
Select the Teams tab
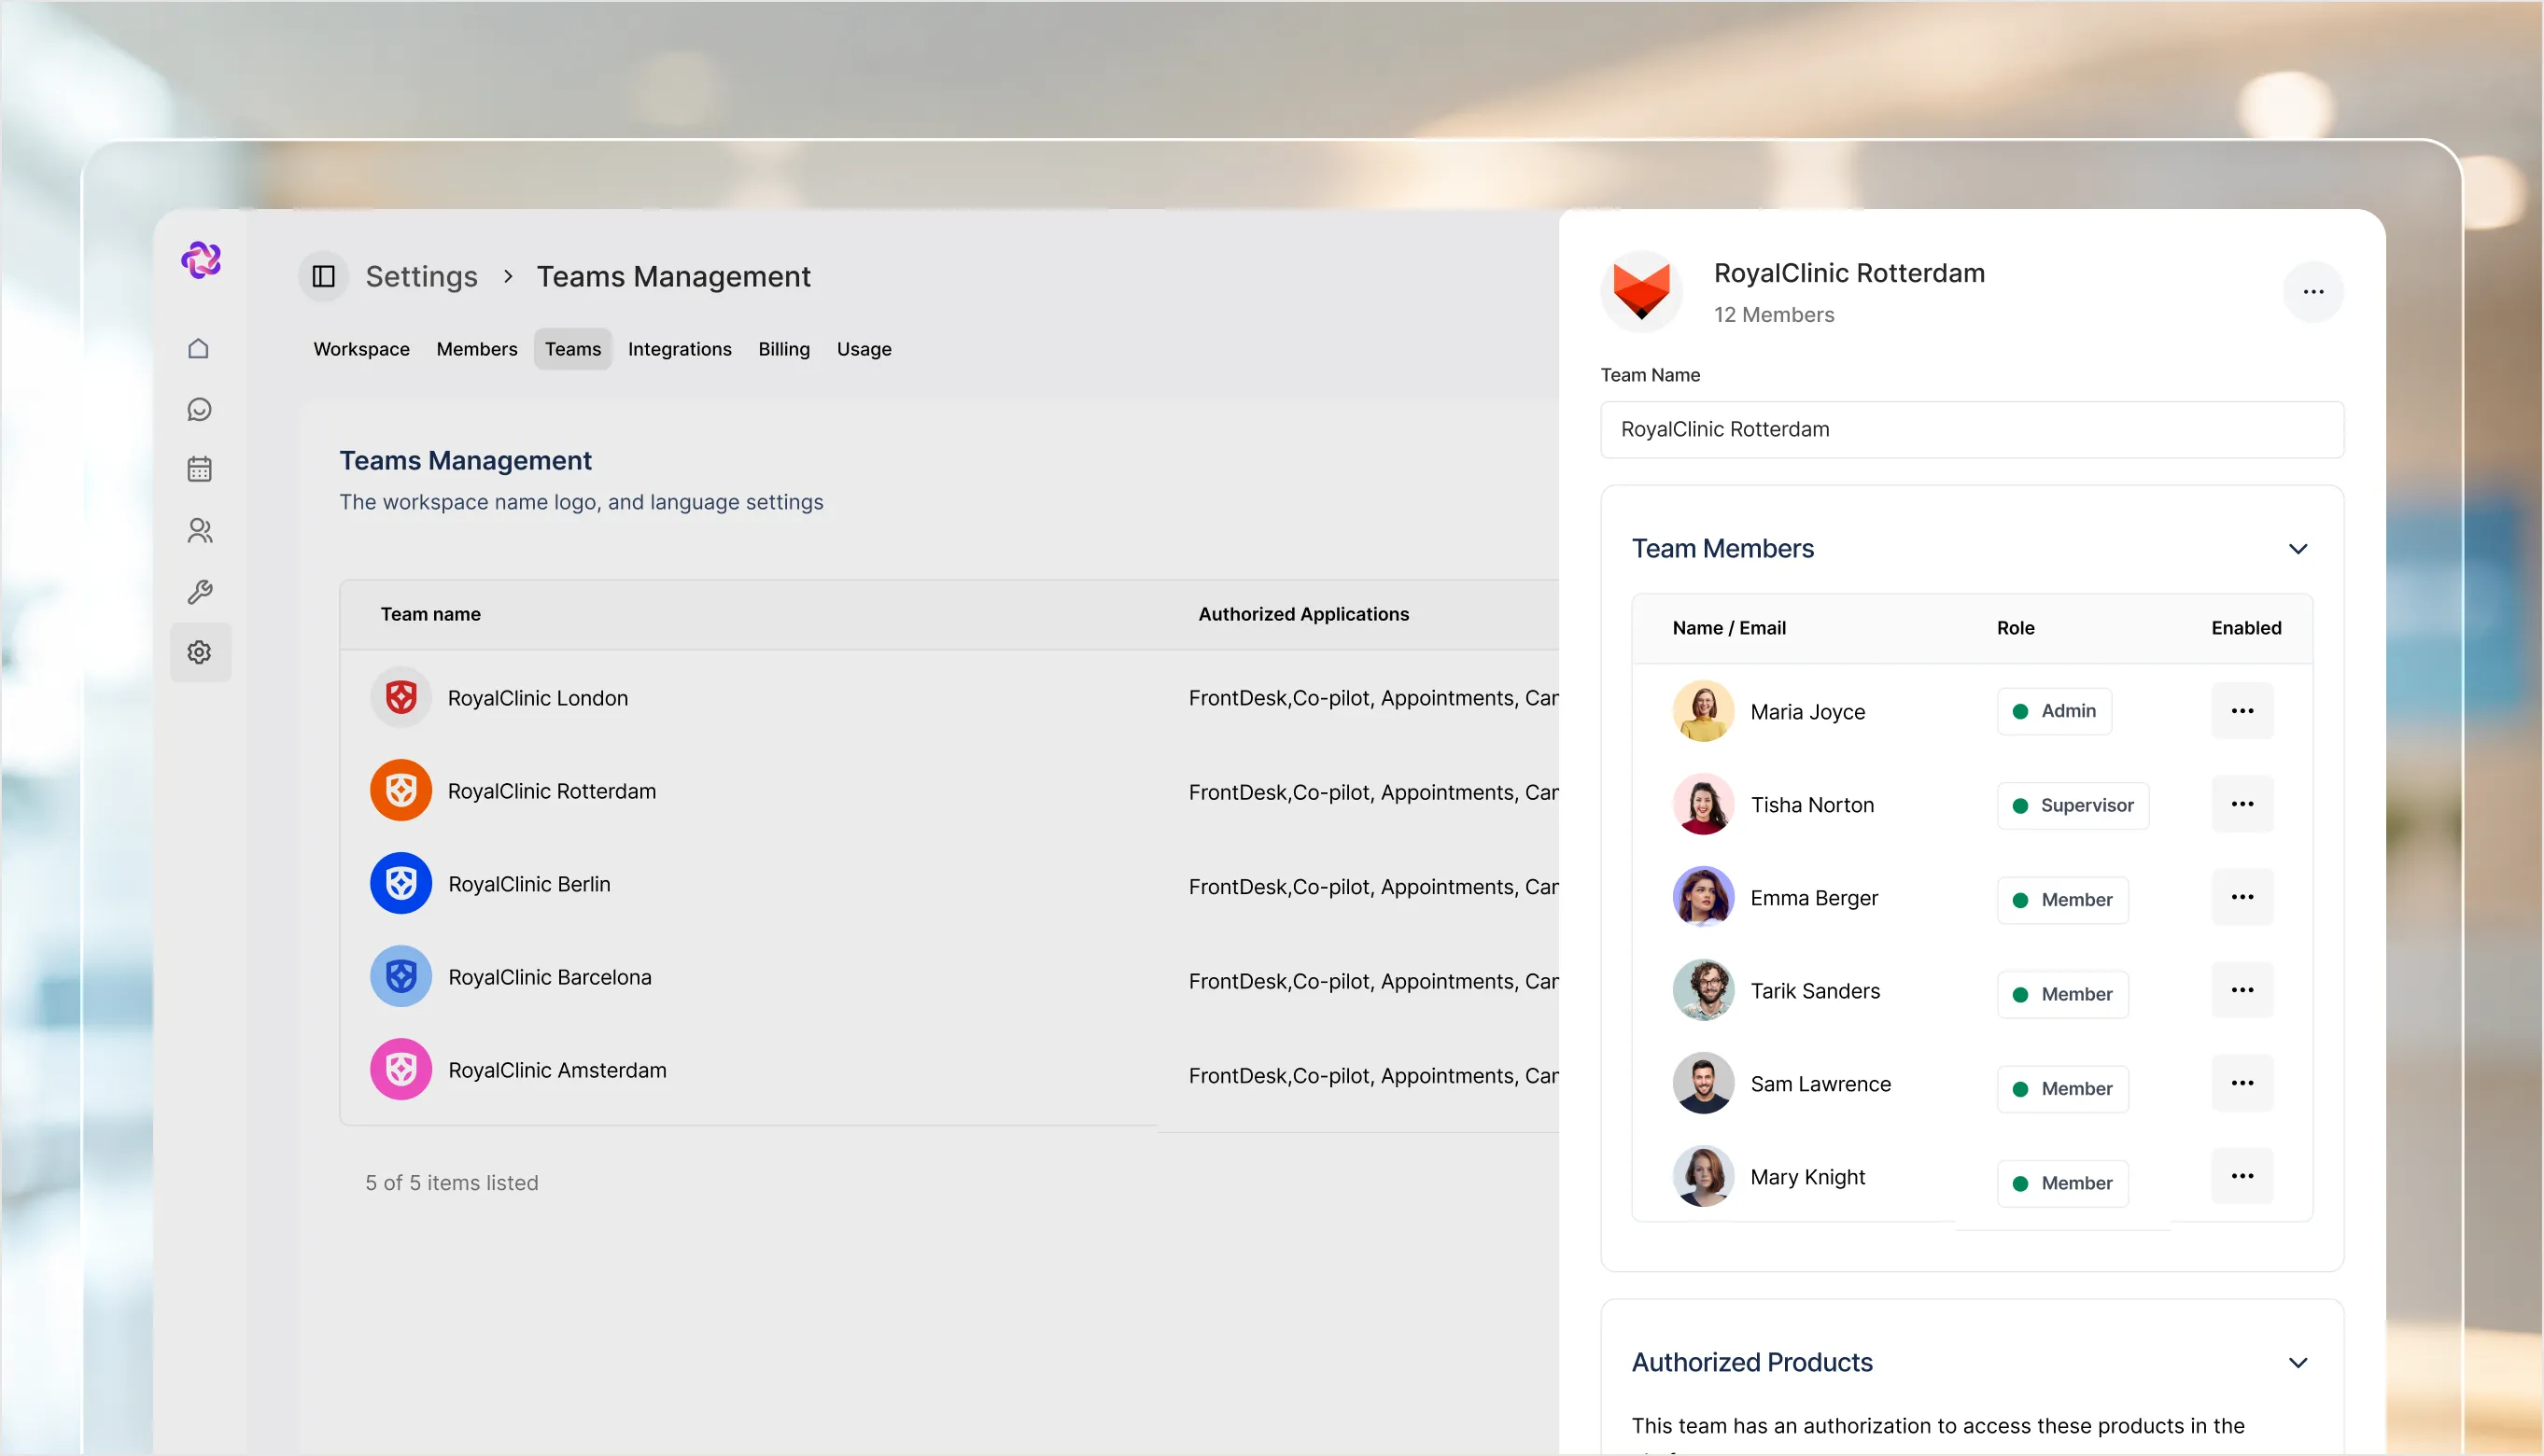point(573,349)
